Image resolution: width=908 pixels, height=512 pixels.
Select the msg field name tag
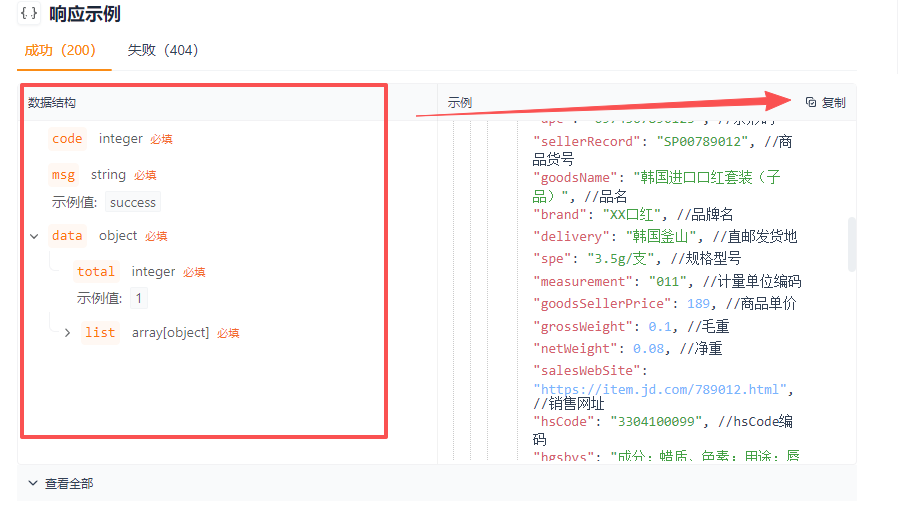63,175
